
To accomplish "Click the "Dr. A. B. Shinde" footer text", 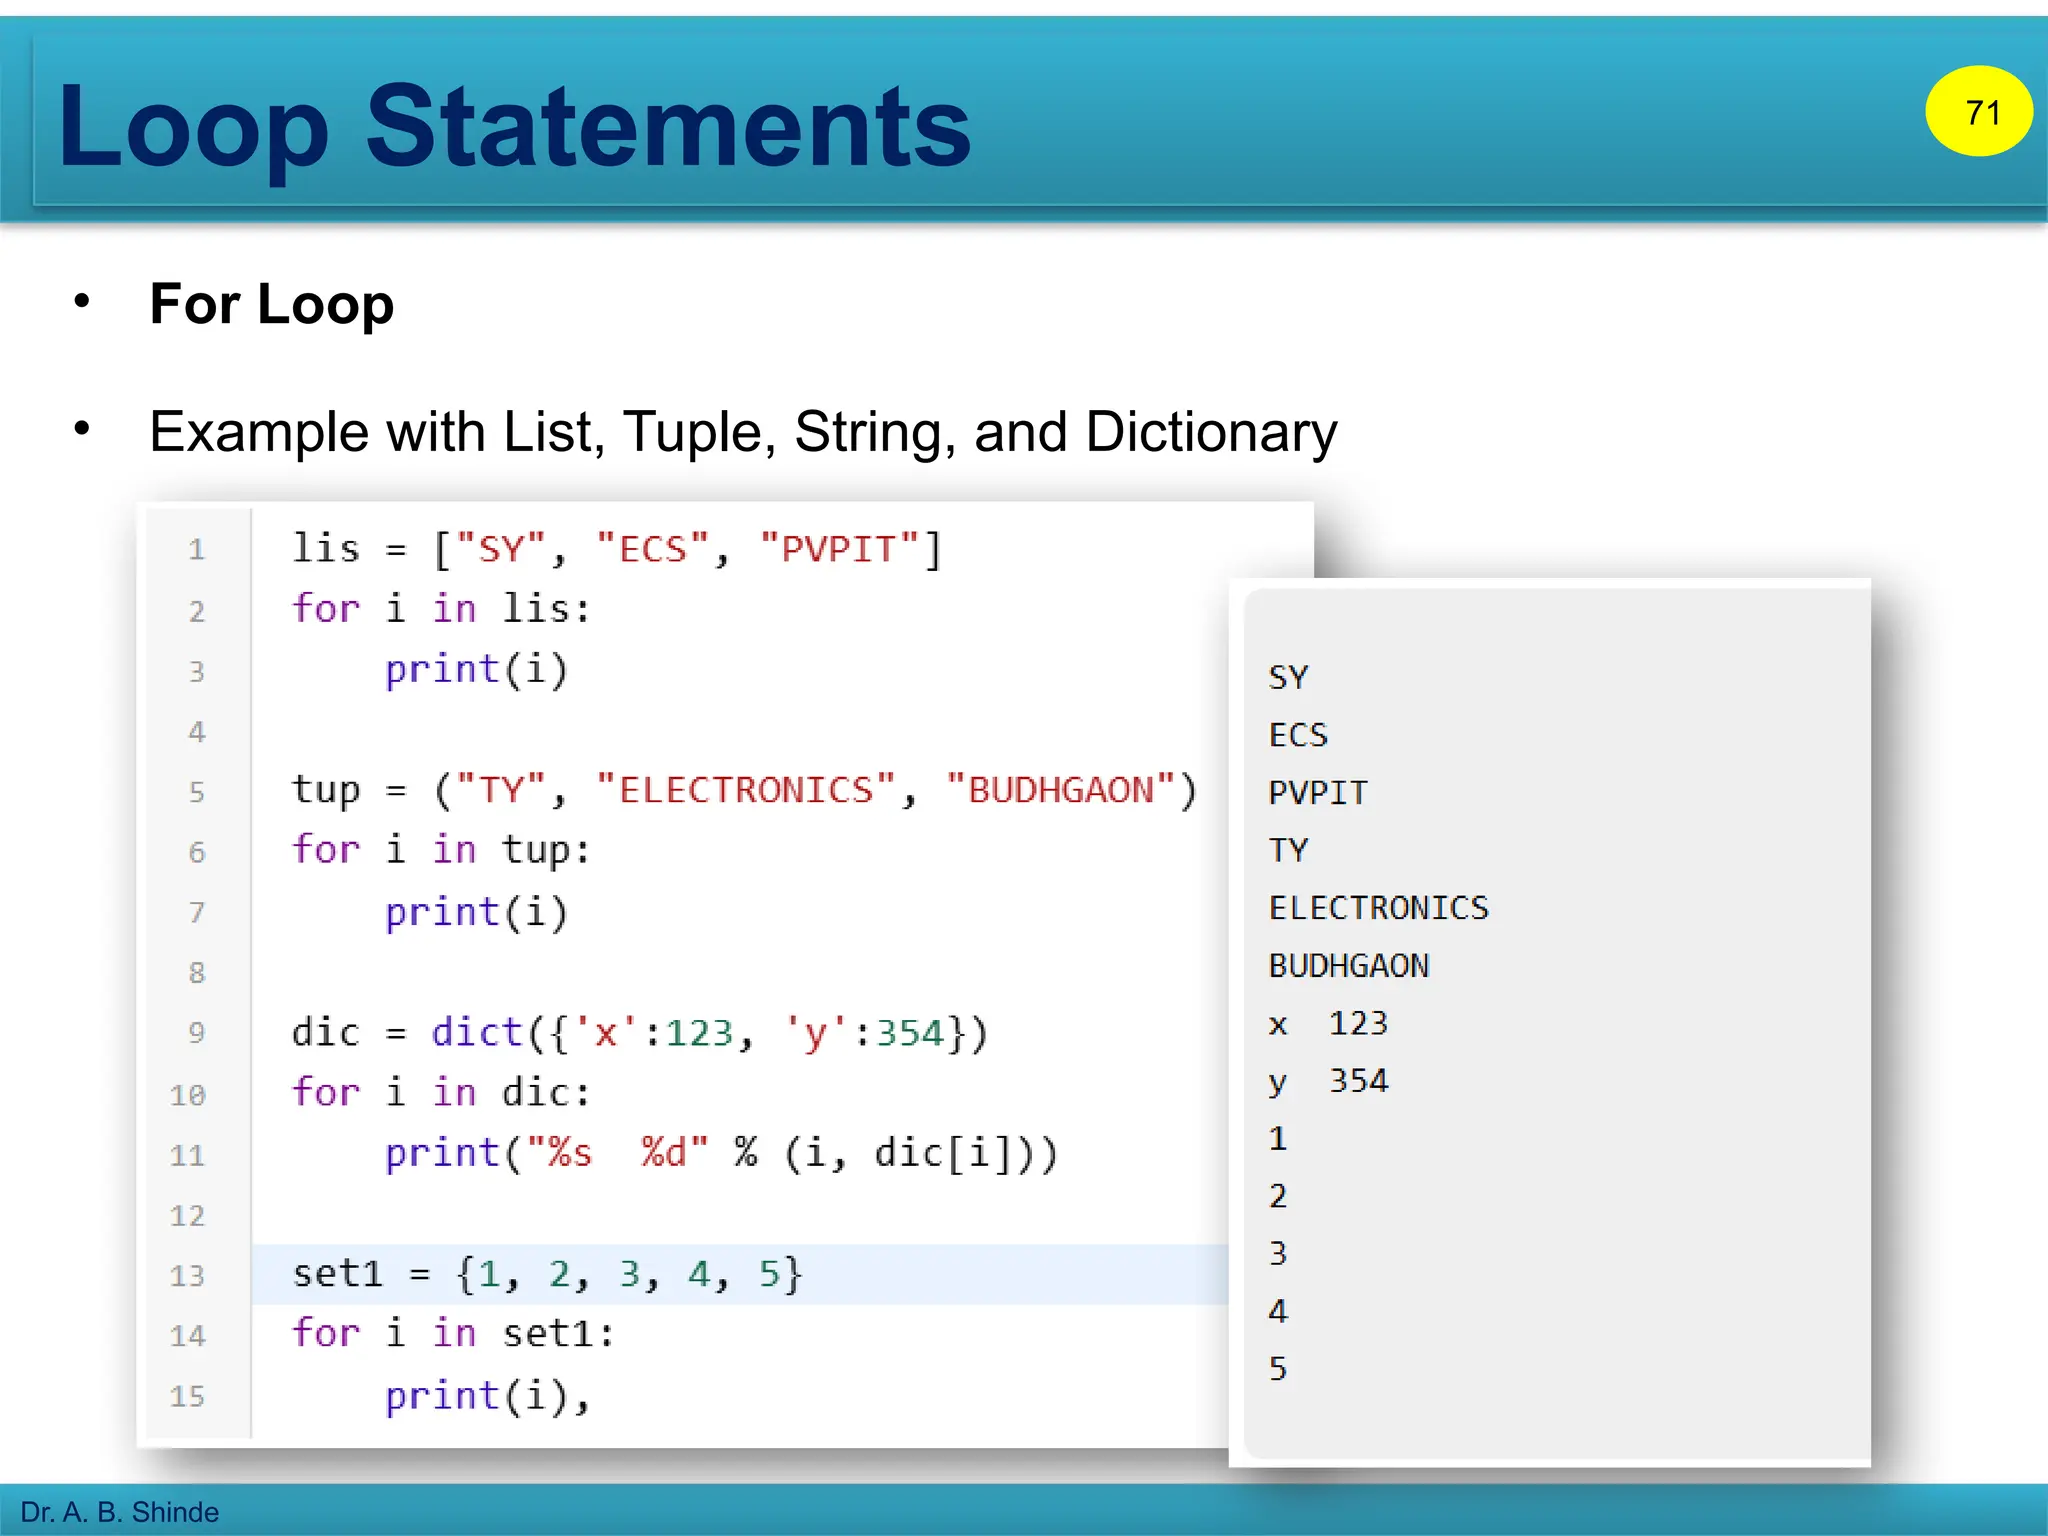I will click(x=119, y=1512).
